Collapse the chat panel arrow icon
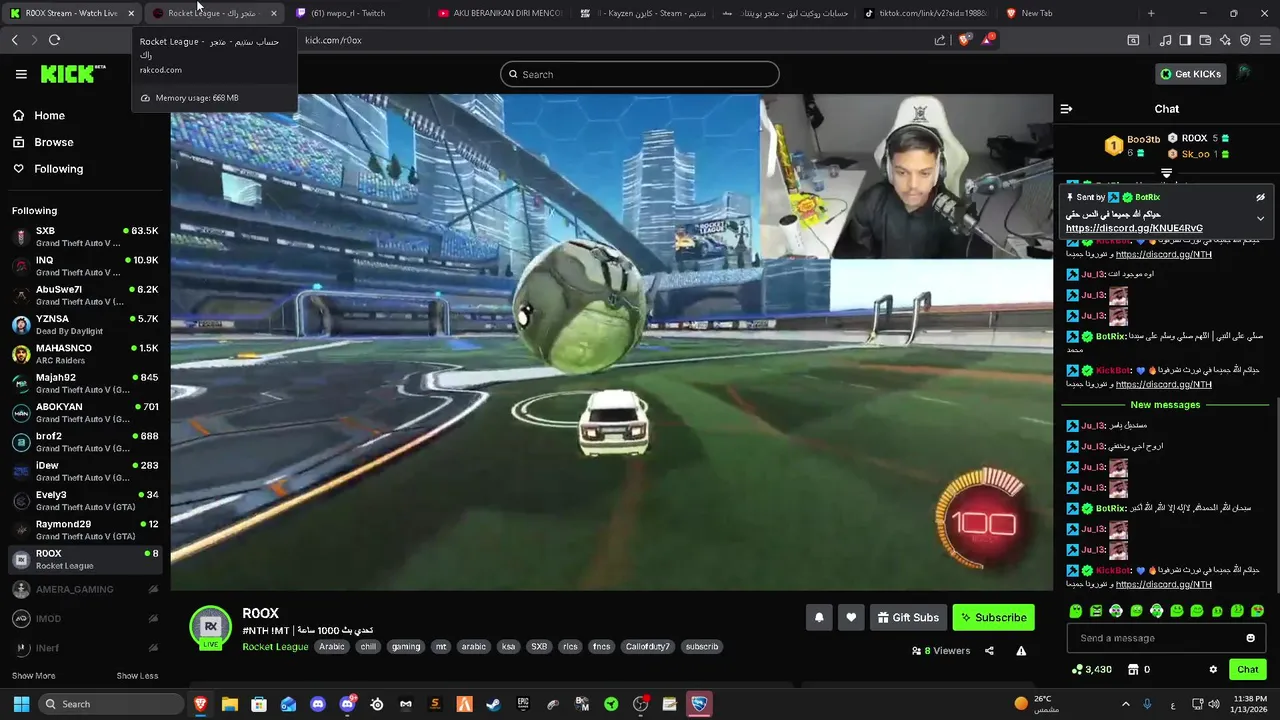This screenshot has height=720, width=1280. (x=1066, y=109)
